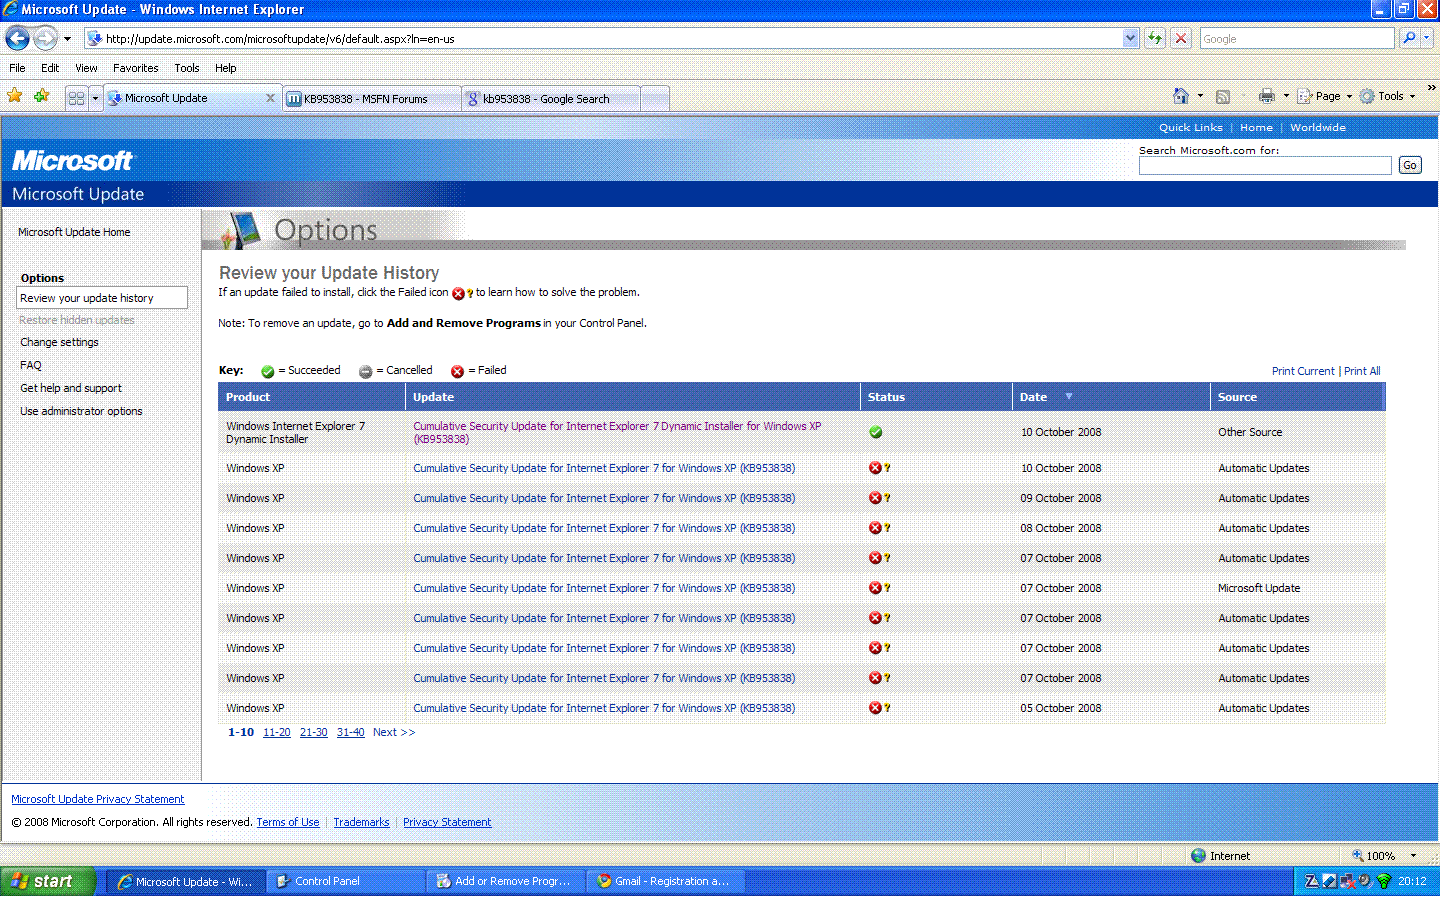Open the Tools menu in menu bar
Image resolution: width=1440 pixels, height=900 pixels.
click(187, 68)
